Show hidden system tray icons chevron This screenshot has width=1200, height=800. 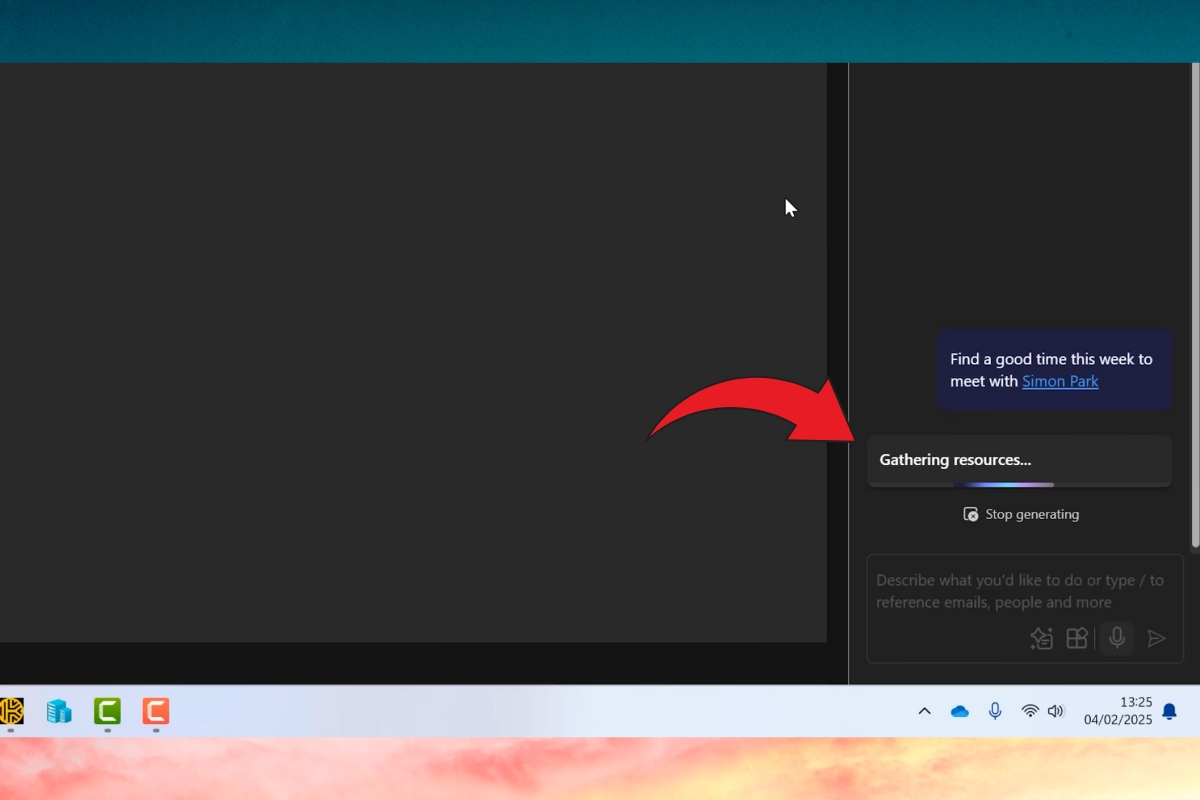click(925, 711)
